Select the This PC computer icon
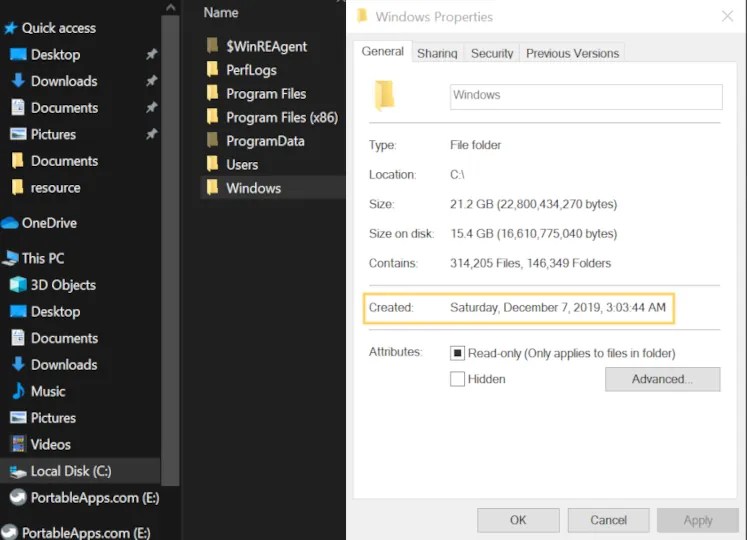The image size is (747, 540). (10, 258)
